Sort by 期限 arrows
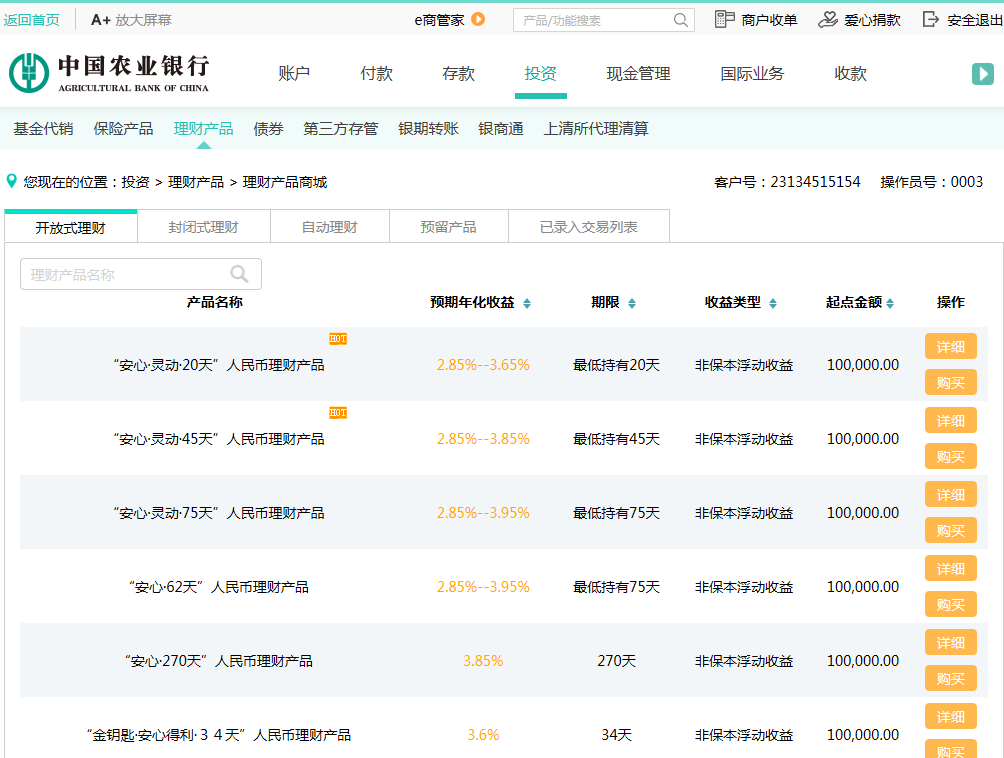Image resolution: width=1004 pixels, height=758 pixels. (632, 303)
